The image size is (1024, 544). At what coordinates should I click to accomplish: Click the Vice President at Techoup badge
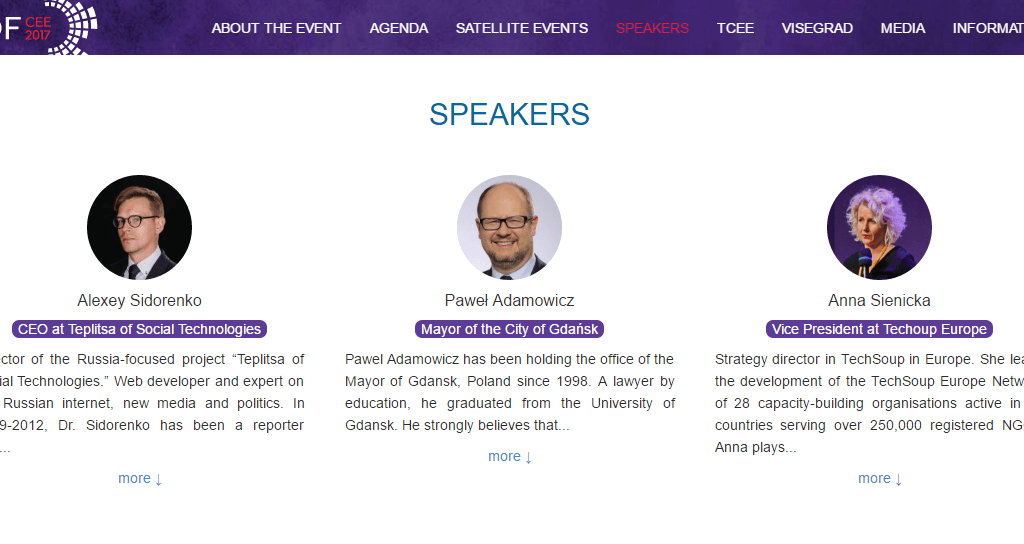click(879, 329)
